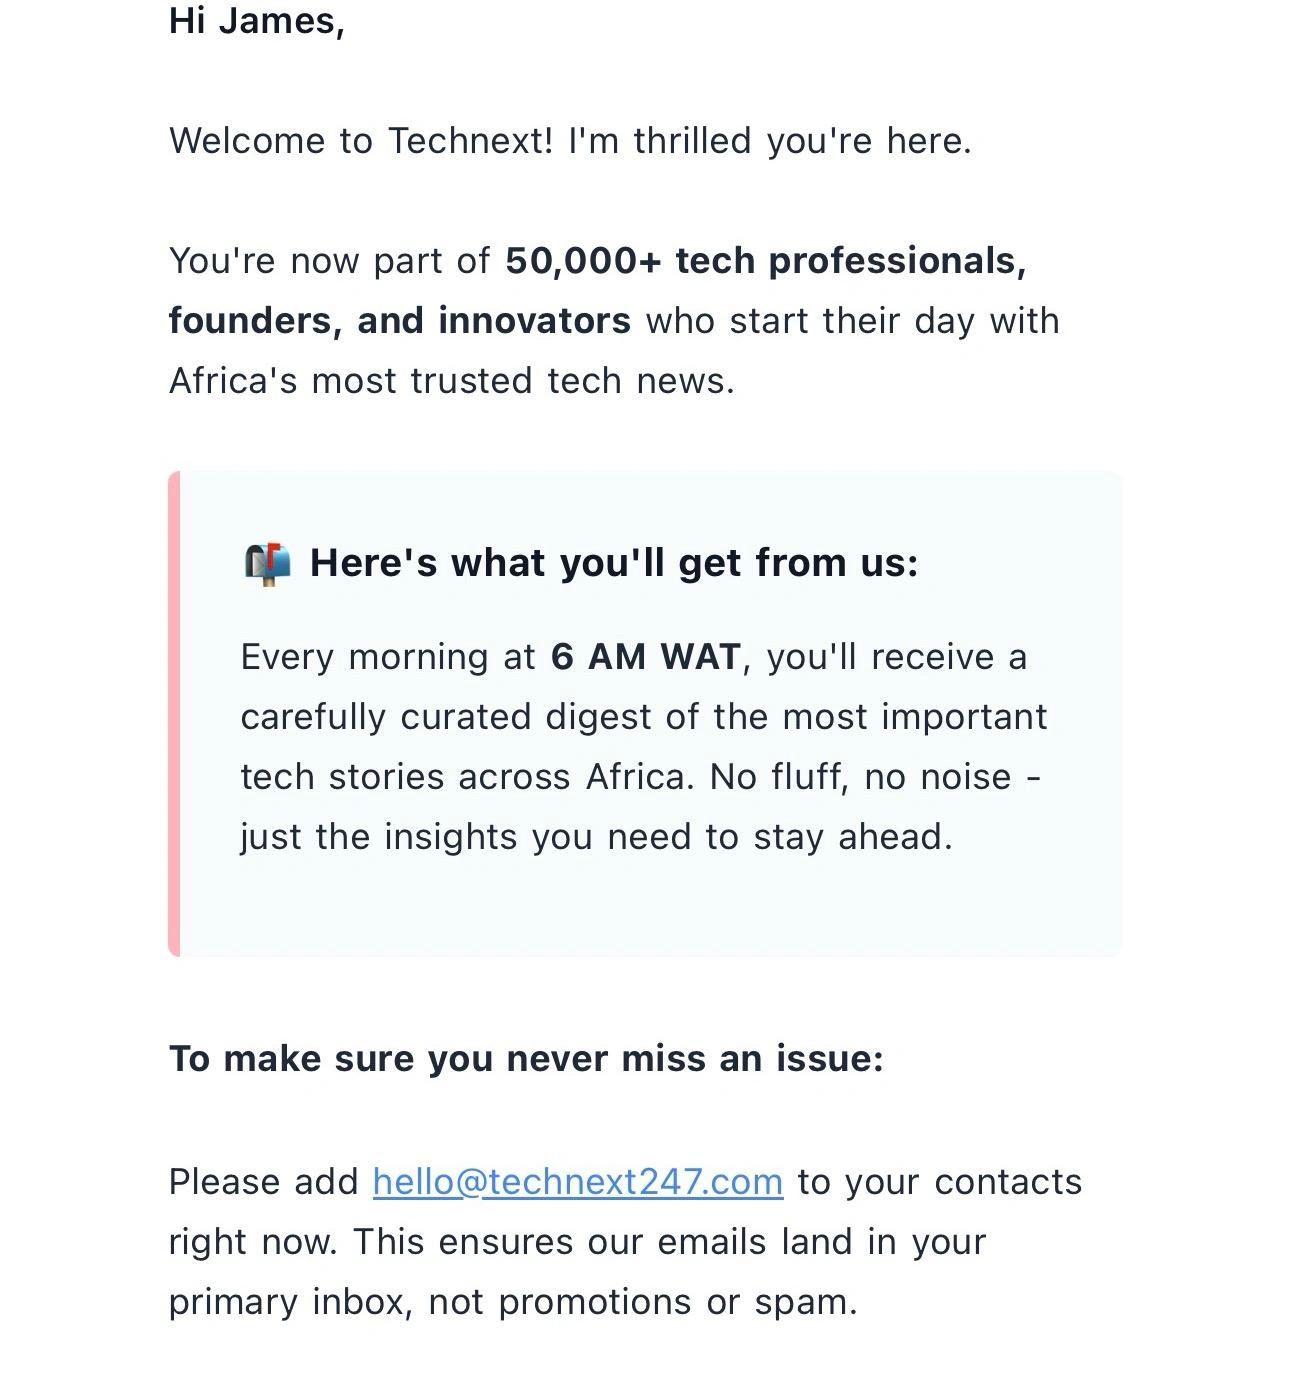Screen dimensions: 1290x1374
Task: Click "to your contacts" after the email link
Action: click(x=939, y=1182)
